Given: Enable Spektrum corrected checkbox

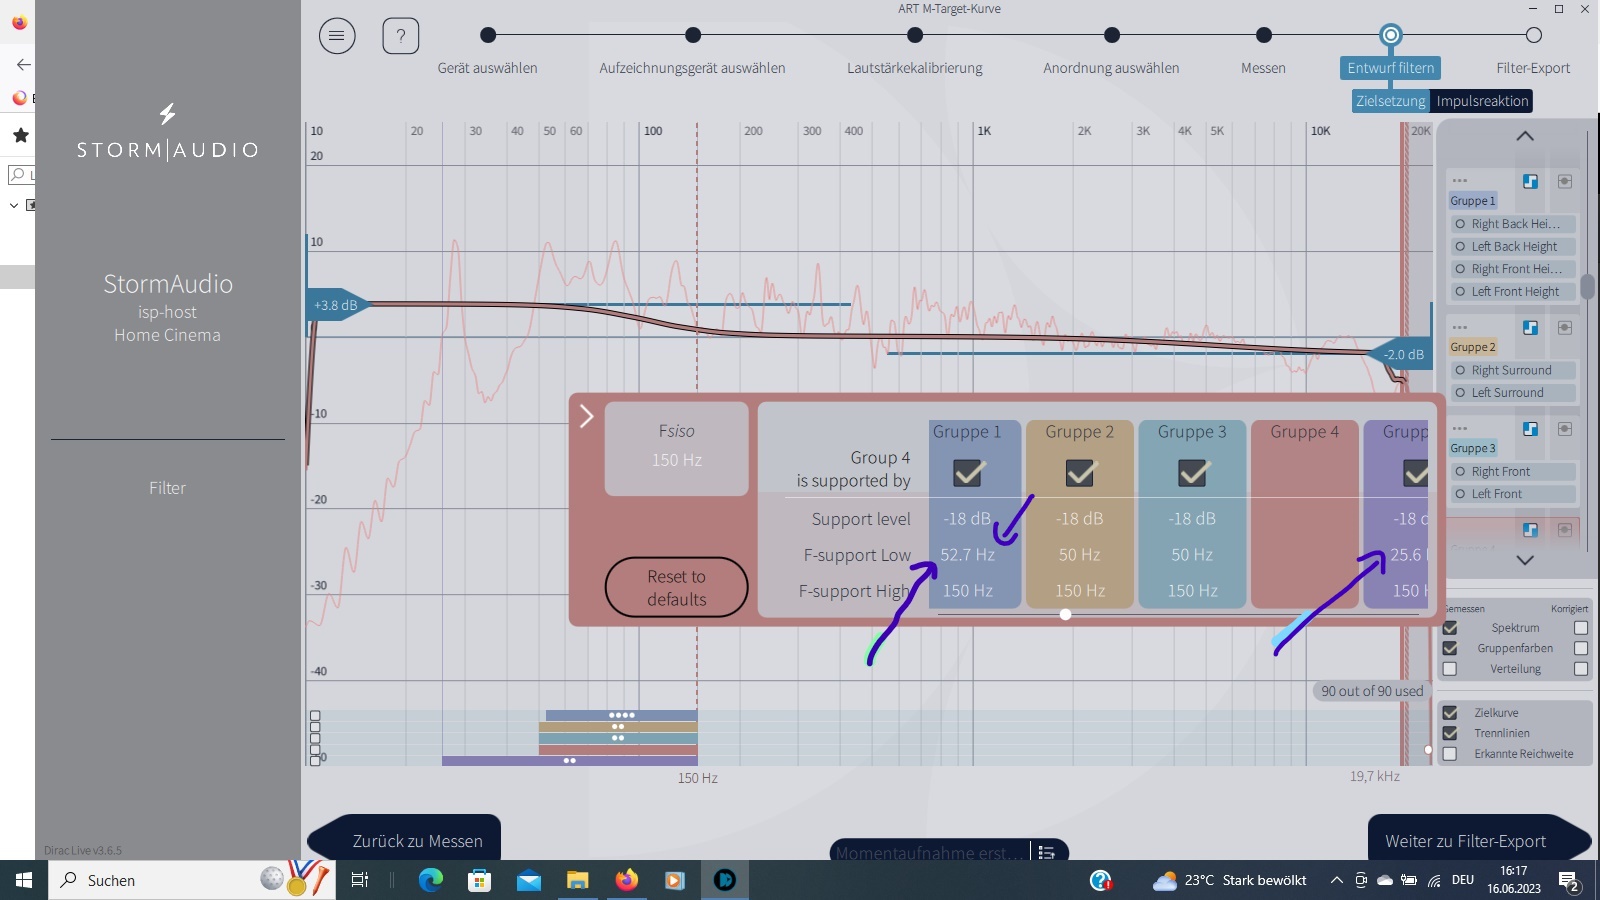Looking at the screenshot, I should pos(1581,628).
